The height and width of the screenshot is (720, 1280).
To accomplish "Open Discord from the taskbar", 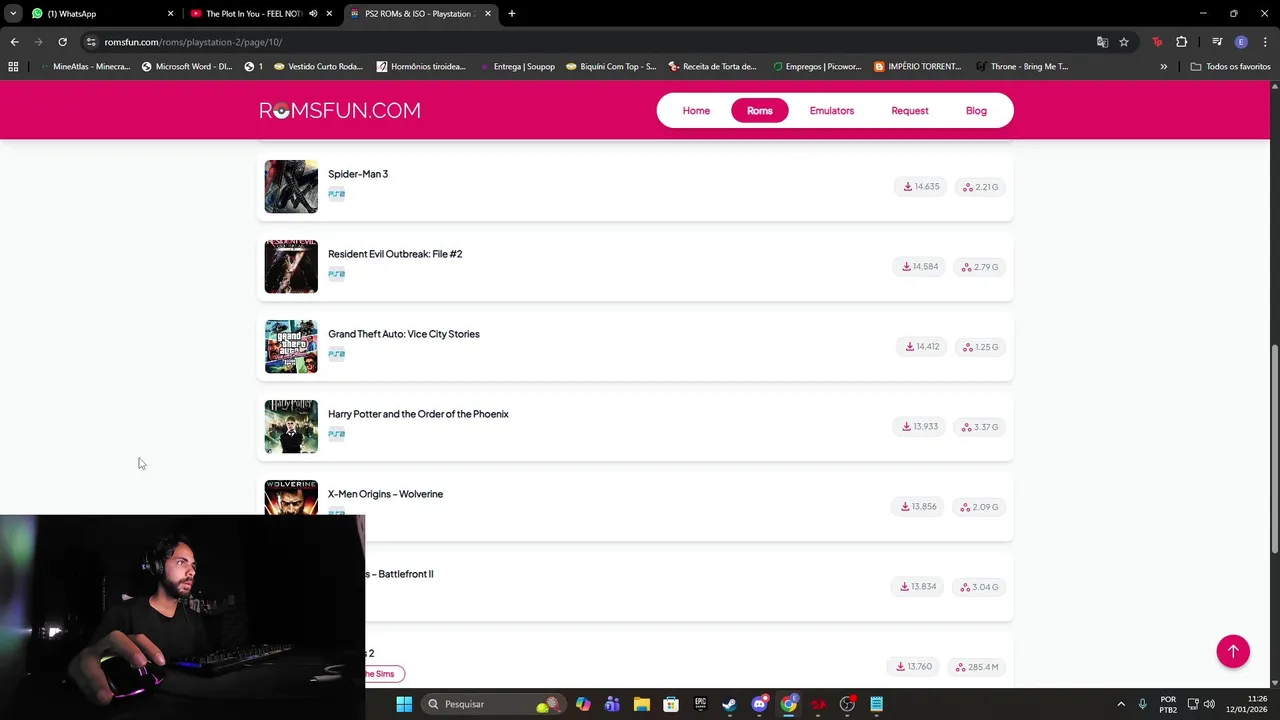I will tap(759, 704).
